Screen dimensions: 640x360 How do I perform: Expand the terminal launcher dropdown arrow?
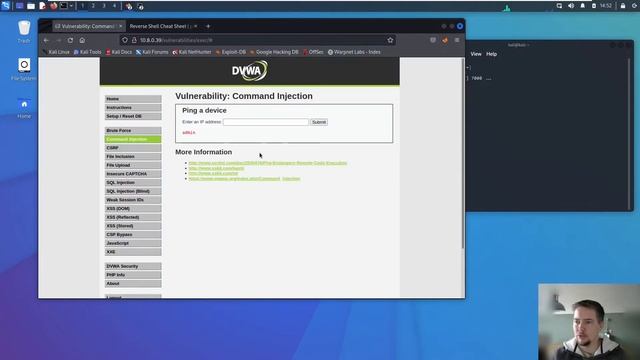(71, 6)
